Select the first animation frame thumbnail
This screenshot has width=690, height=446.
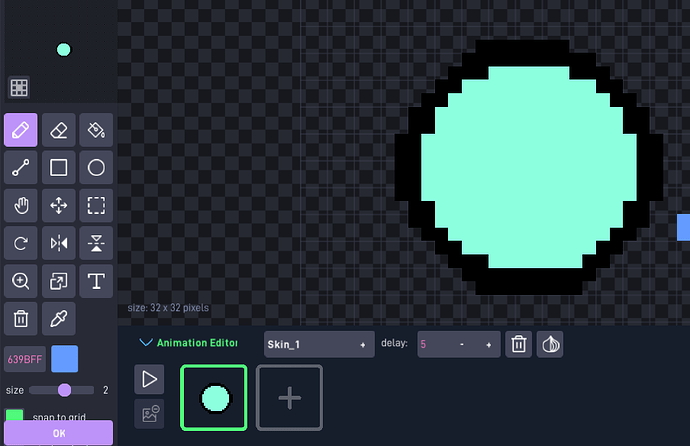pos(213,398)
